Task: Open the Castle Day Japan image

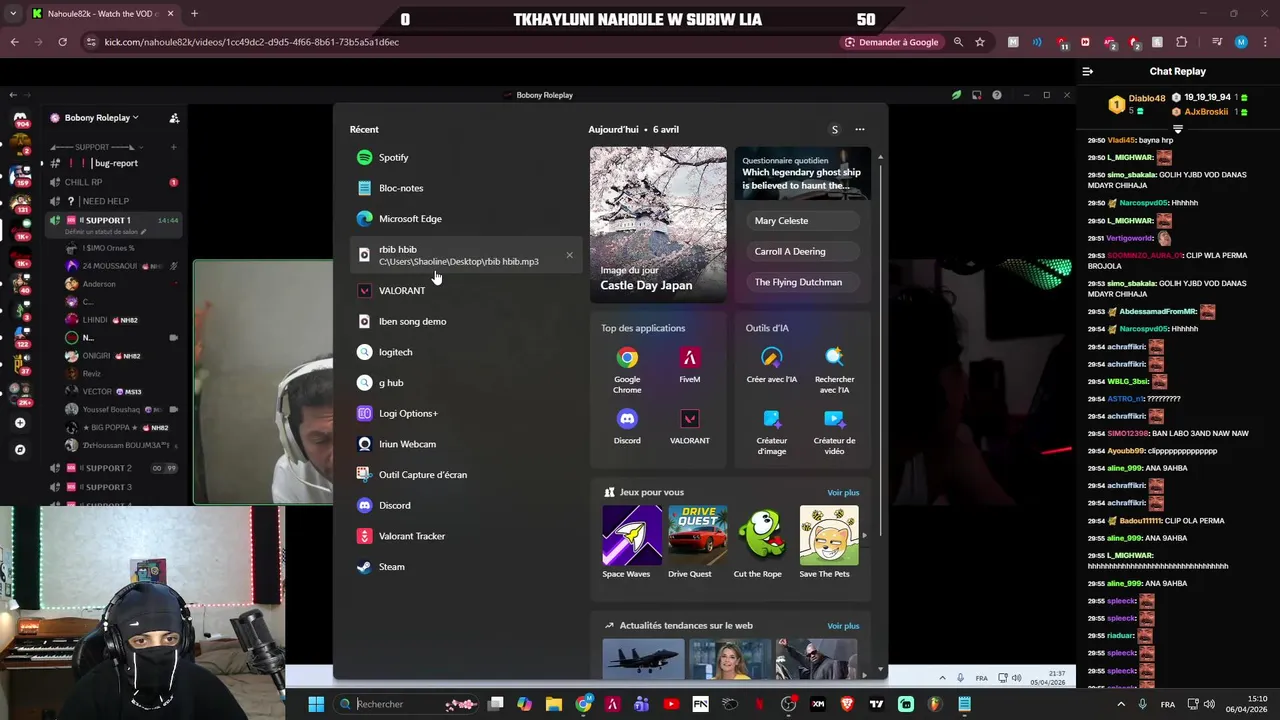Action: coord(658,224)
